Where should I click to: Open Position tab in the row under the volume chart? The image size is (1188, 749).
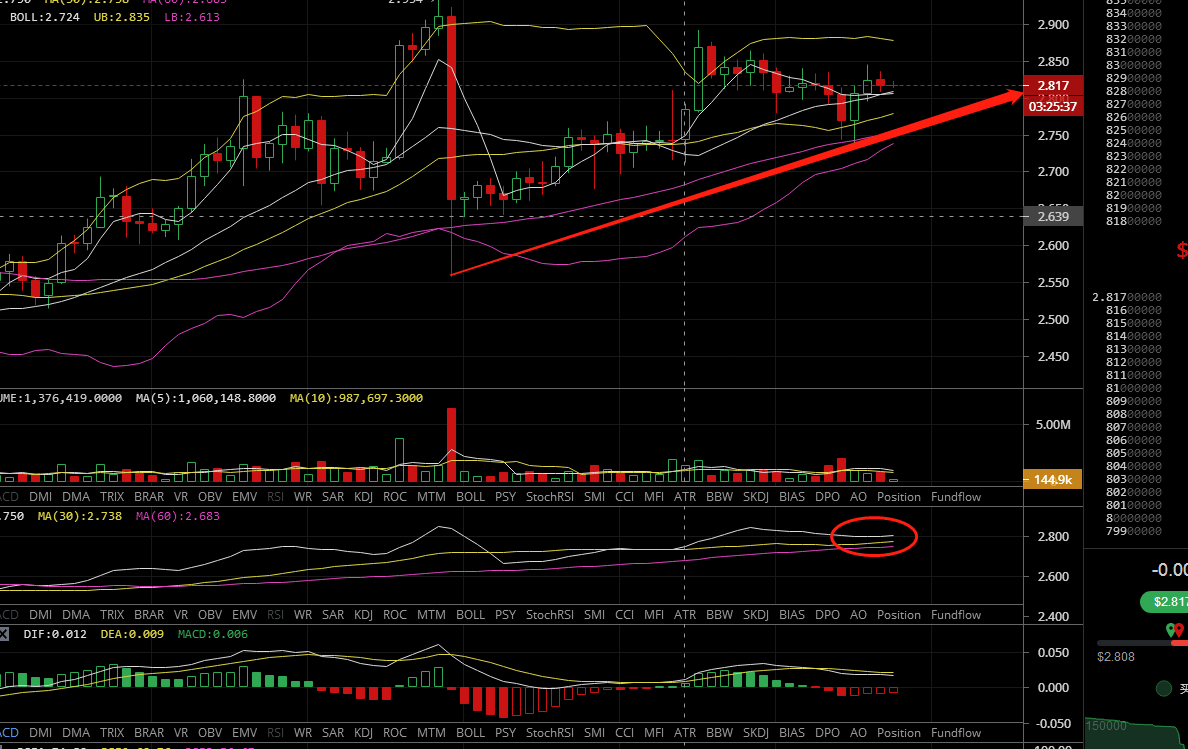(x=899, y=497)
